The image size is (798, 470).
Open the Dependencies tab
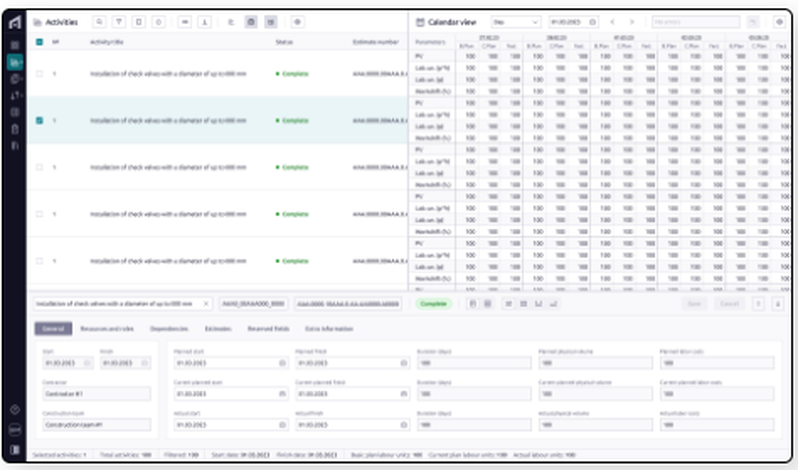[x=169, y=328]
